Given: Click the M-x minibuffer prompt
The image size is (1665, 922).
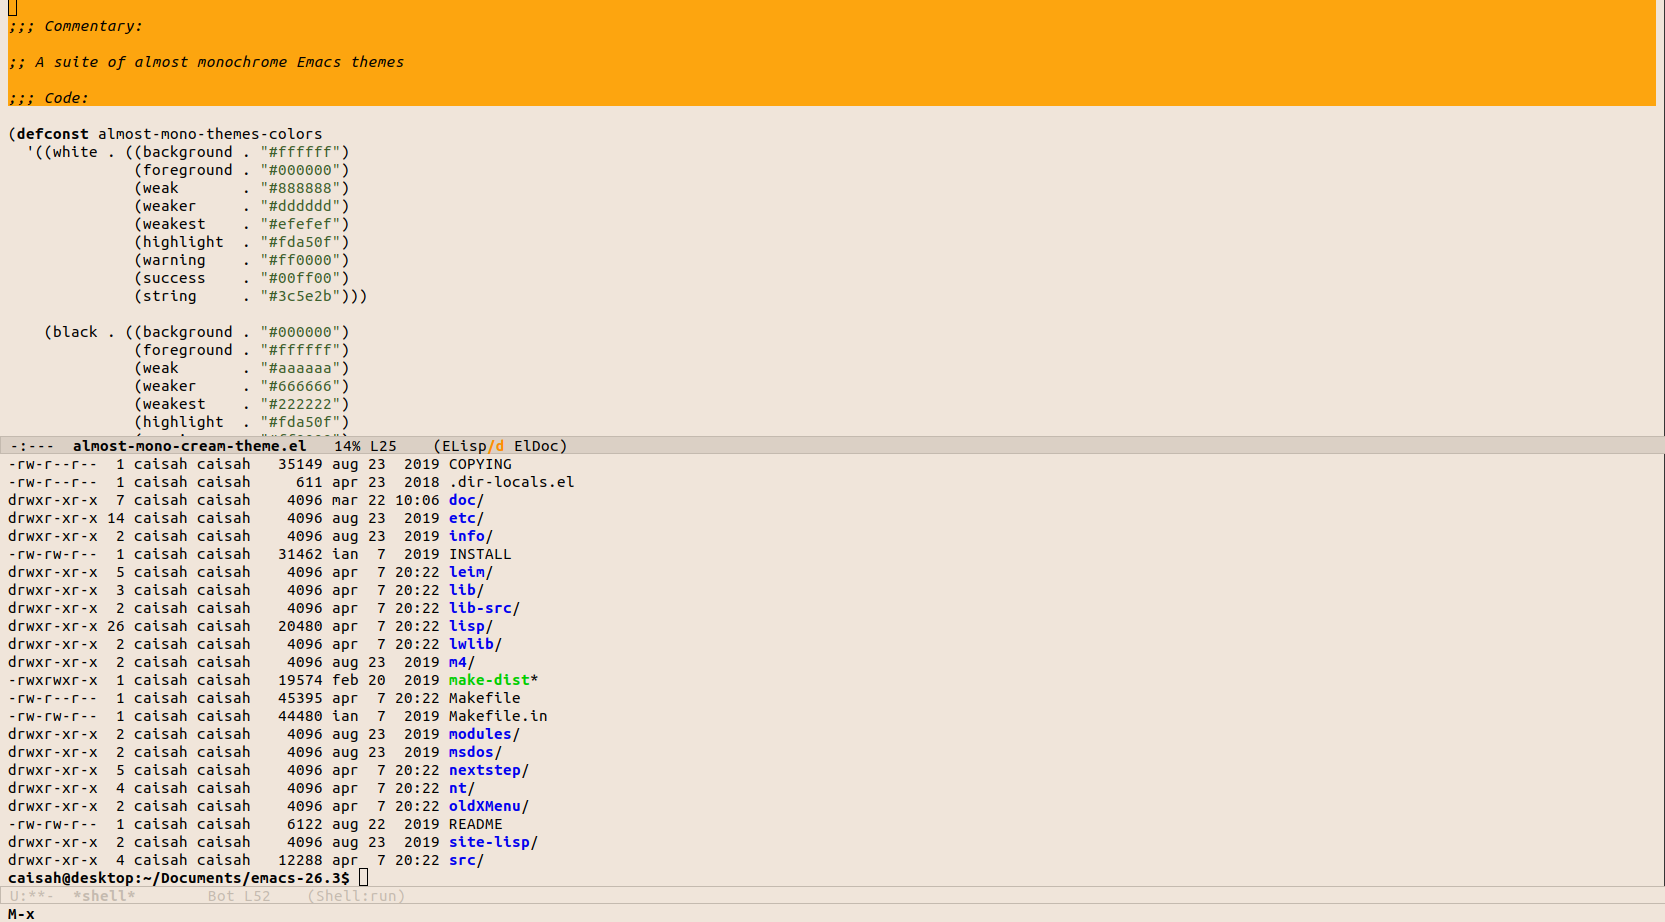Looking at the screenshot, I should pos(21,914).
